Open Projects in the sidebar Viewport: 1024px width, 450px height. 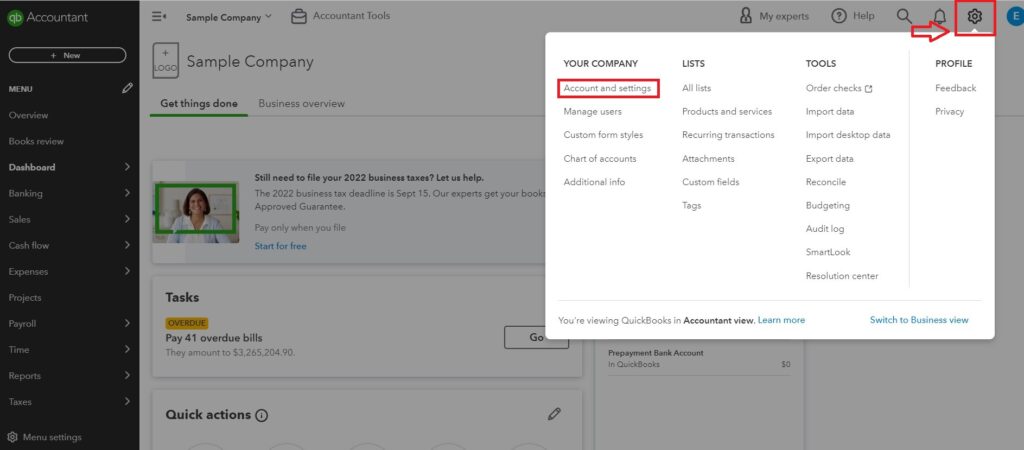click(x=25, y=297)
